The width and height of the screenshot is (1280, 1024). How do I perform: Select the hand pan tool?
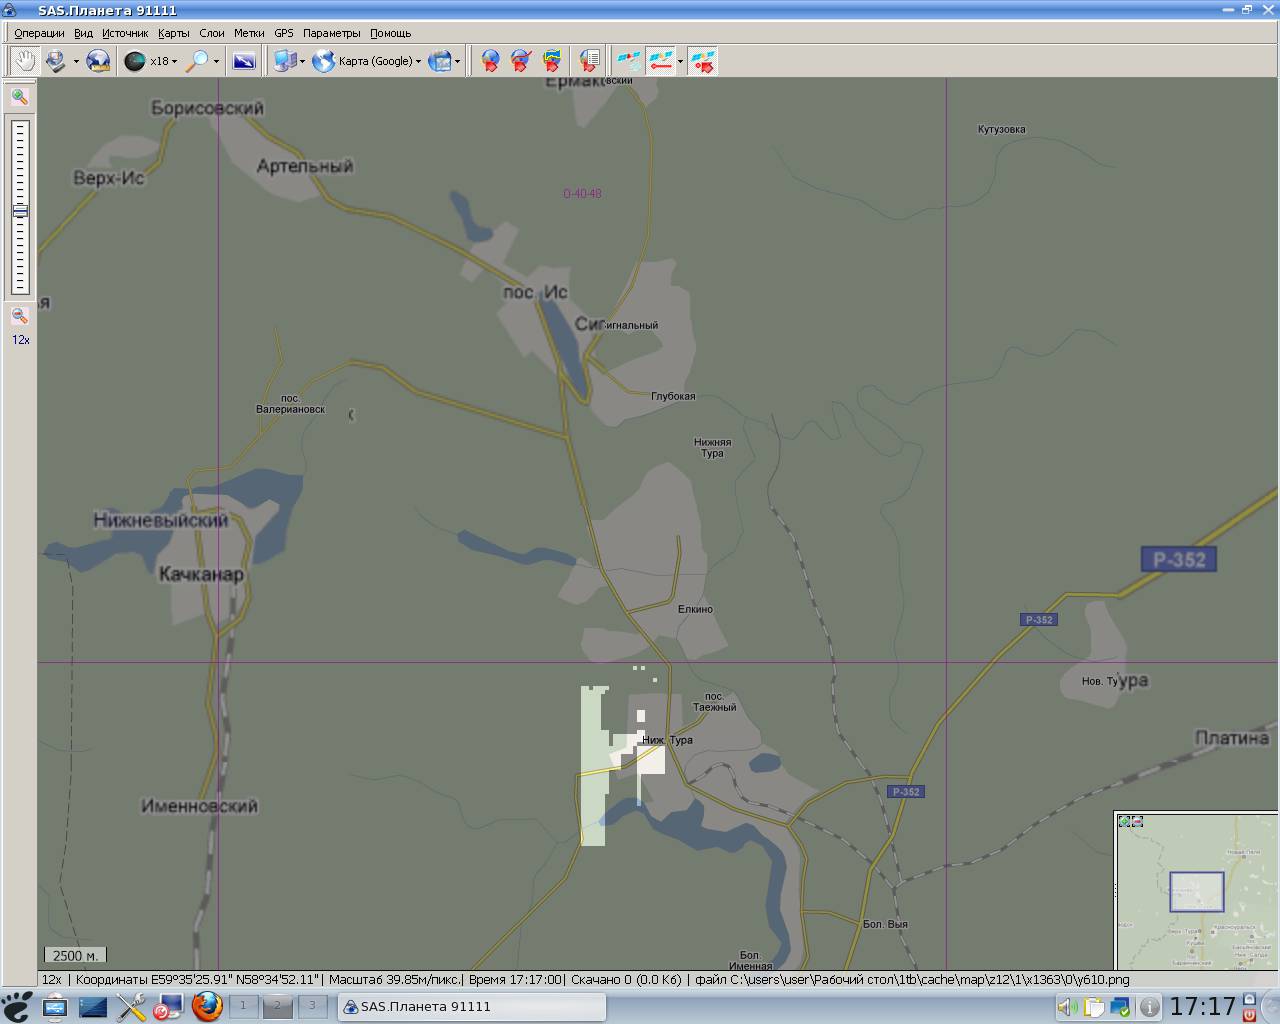click(x=24, y=61)
